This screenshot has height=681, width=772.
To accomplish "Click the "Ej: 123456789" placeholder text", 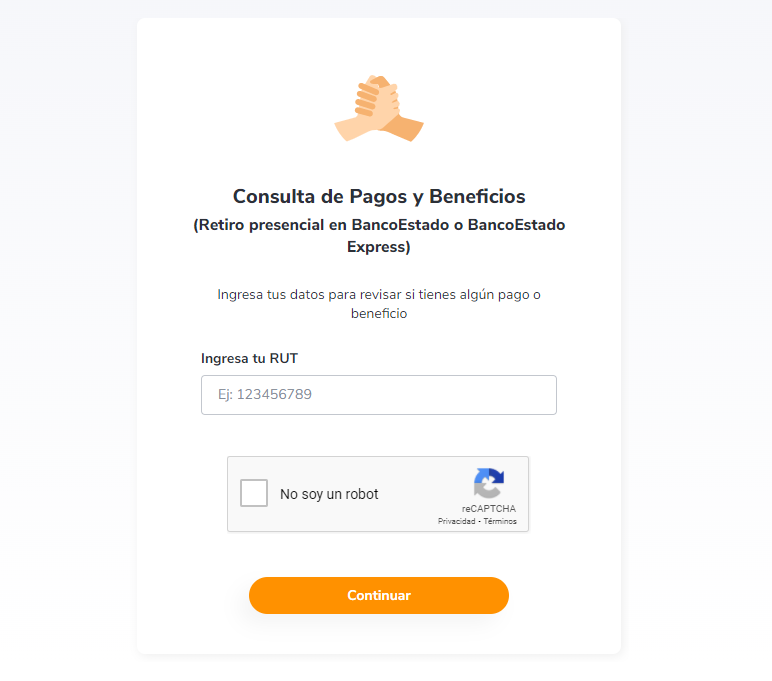I will point(265,395).
